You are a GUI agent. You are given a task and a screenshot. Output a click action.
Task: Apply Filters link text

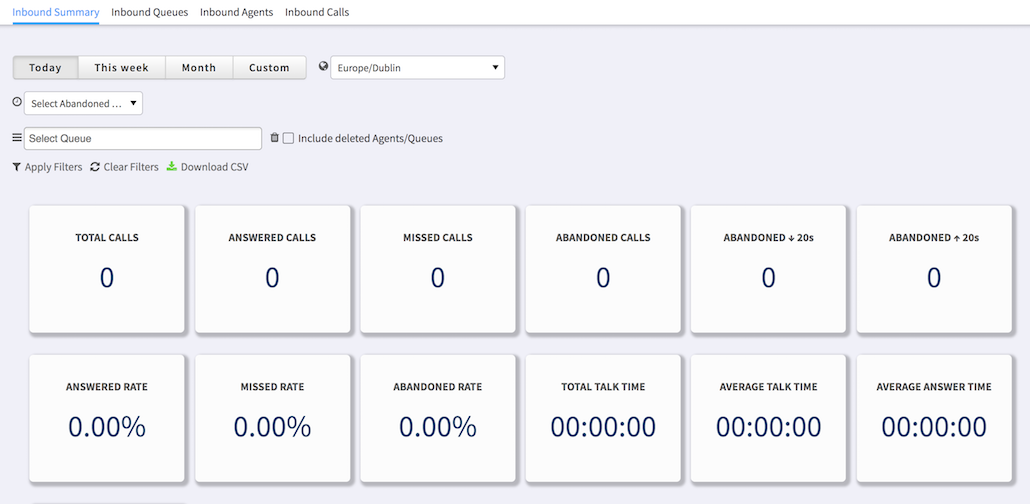click(53, 167)
